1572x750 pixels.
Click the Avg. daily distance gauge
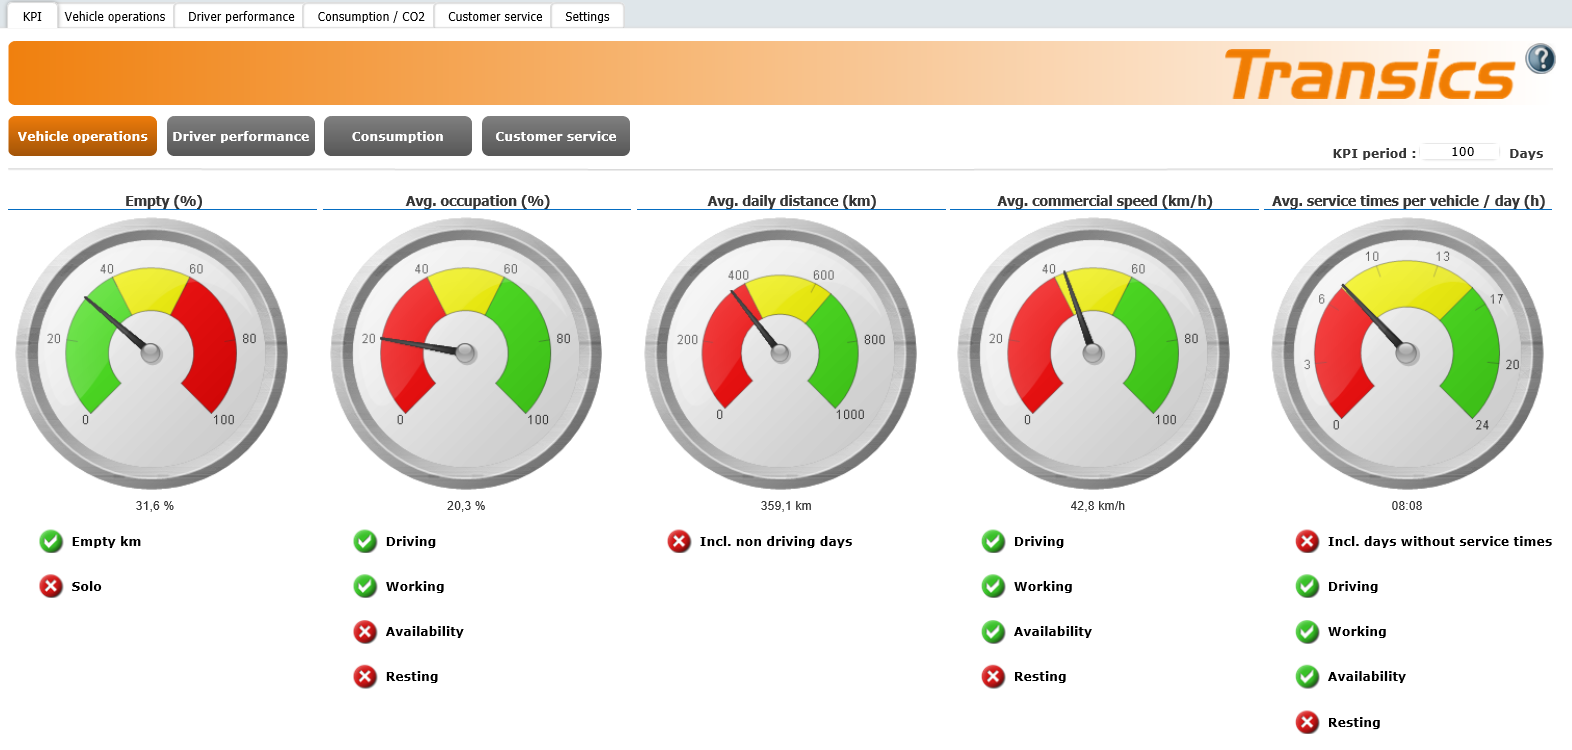780,353
